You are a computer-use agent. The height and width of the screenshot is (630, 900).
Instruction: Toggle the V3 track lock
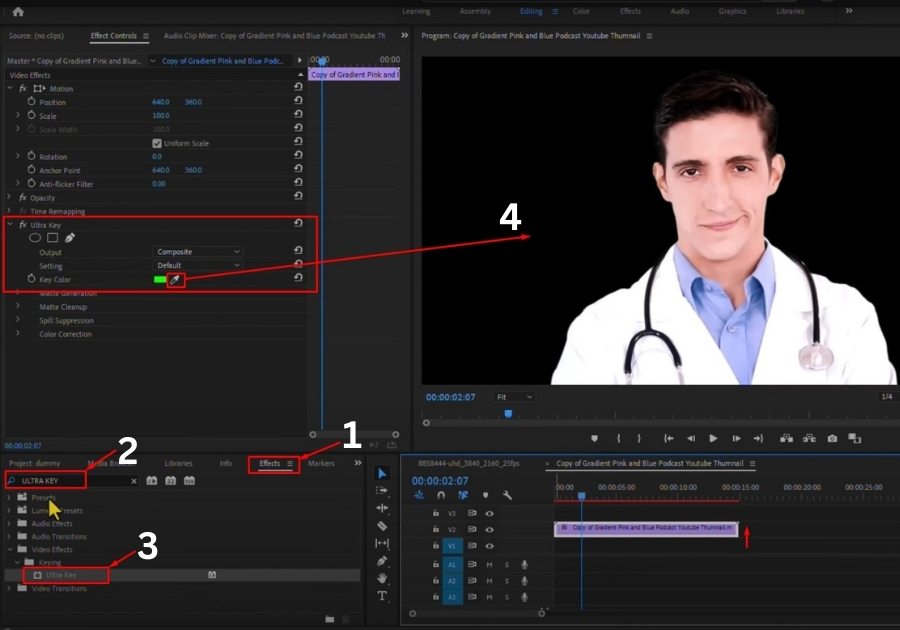pyautogui.click(x=436, y=513)
